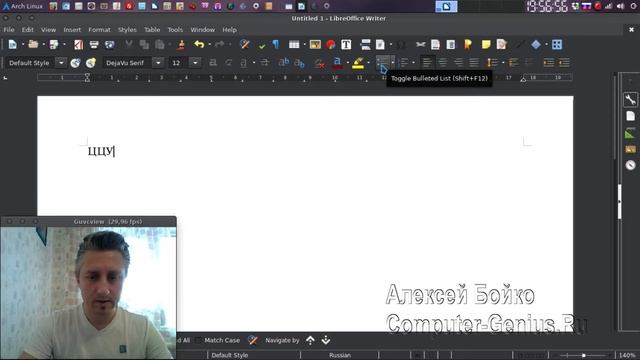Find previous with the up arrow
Image resolution: width=640 pixels, height=360 pixels.
click(x=310, y=340)
